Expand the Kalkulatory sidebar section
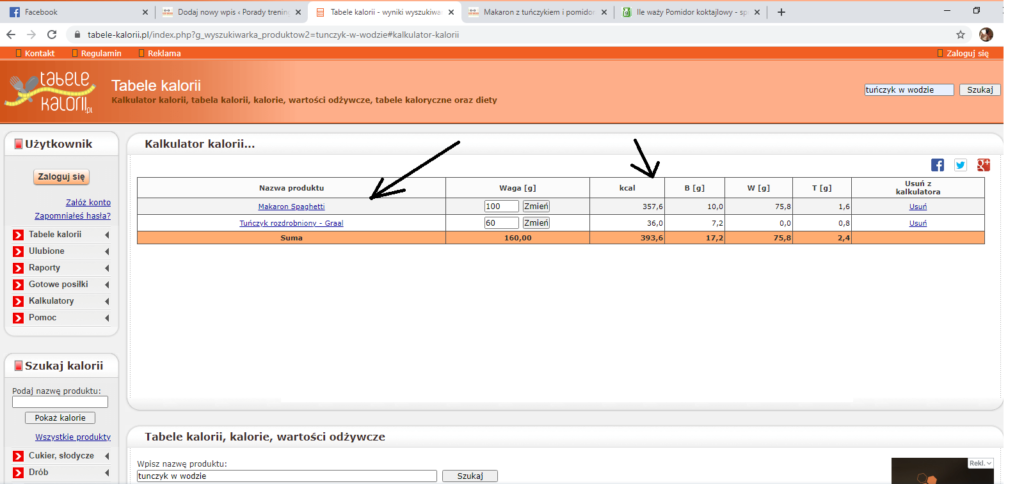This screenshot has width=1024, height=484. click(x=61, y=301)
